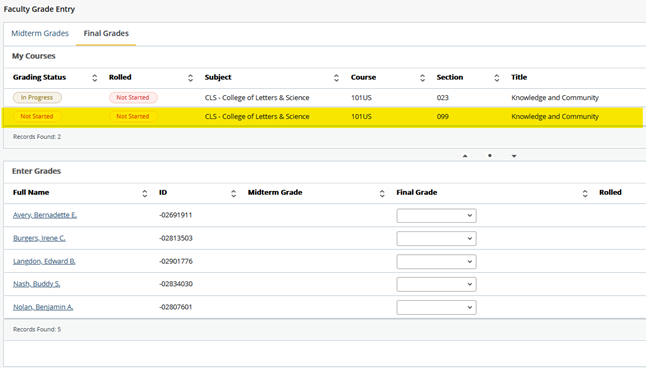Click 101US course code in 023 row
This screenshot has height=368, width=646.
[361, 98]
